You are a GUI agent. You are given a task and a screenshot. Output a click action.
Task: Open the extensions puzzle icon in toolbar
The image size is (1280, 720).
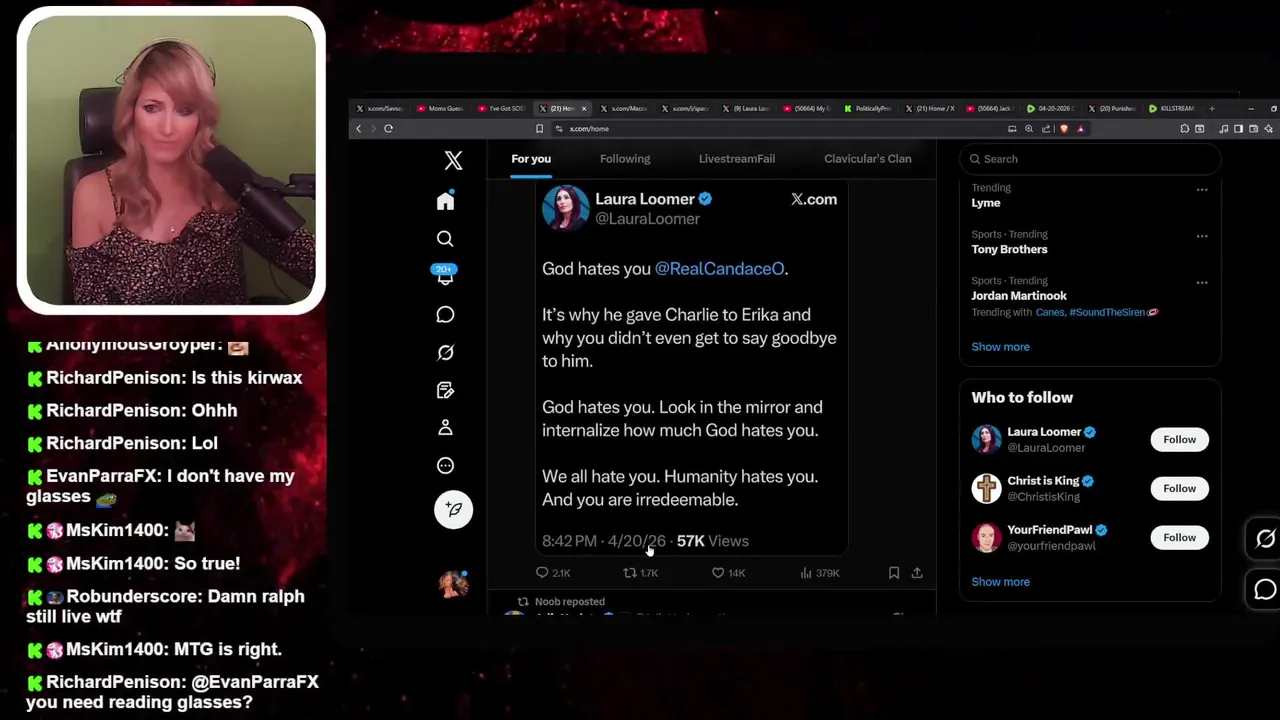(1185, 129)
